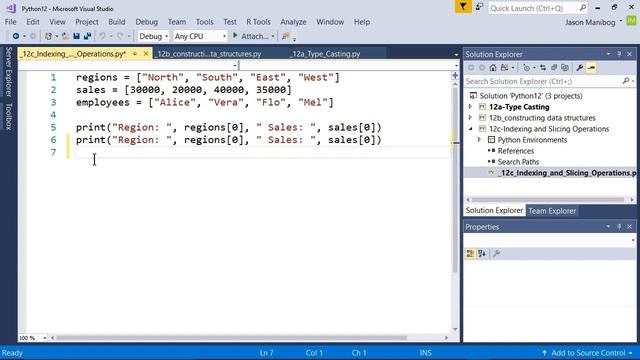Image resolution: width=640 pixels, height=360 pixels.
Task: Open the Server Explorer side tab
Action: point(9,72)
